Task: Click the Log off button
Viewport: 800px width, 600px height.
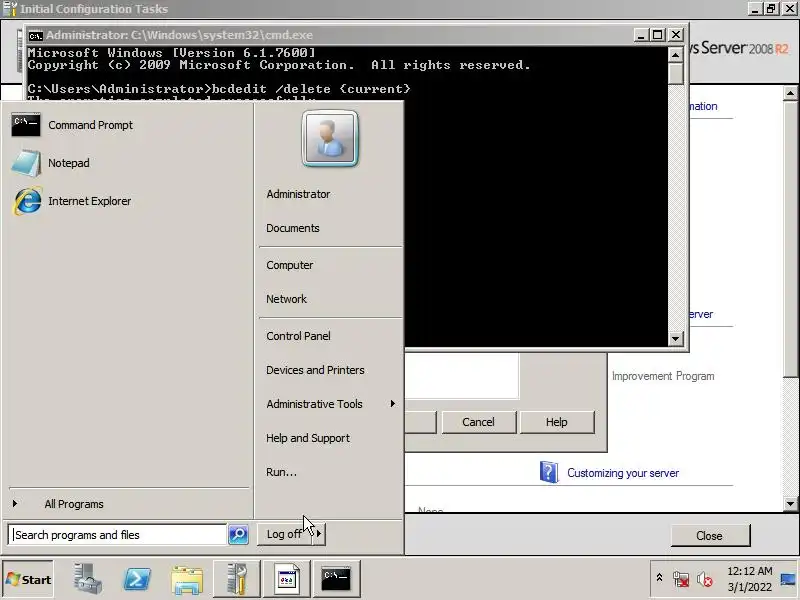Action: pos(284,534)
